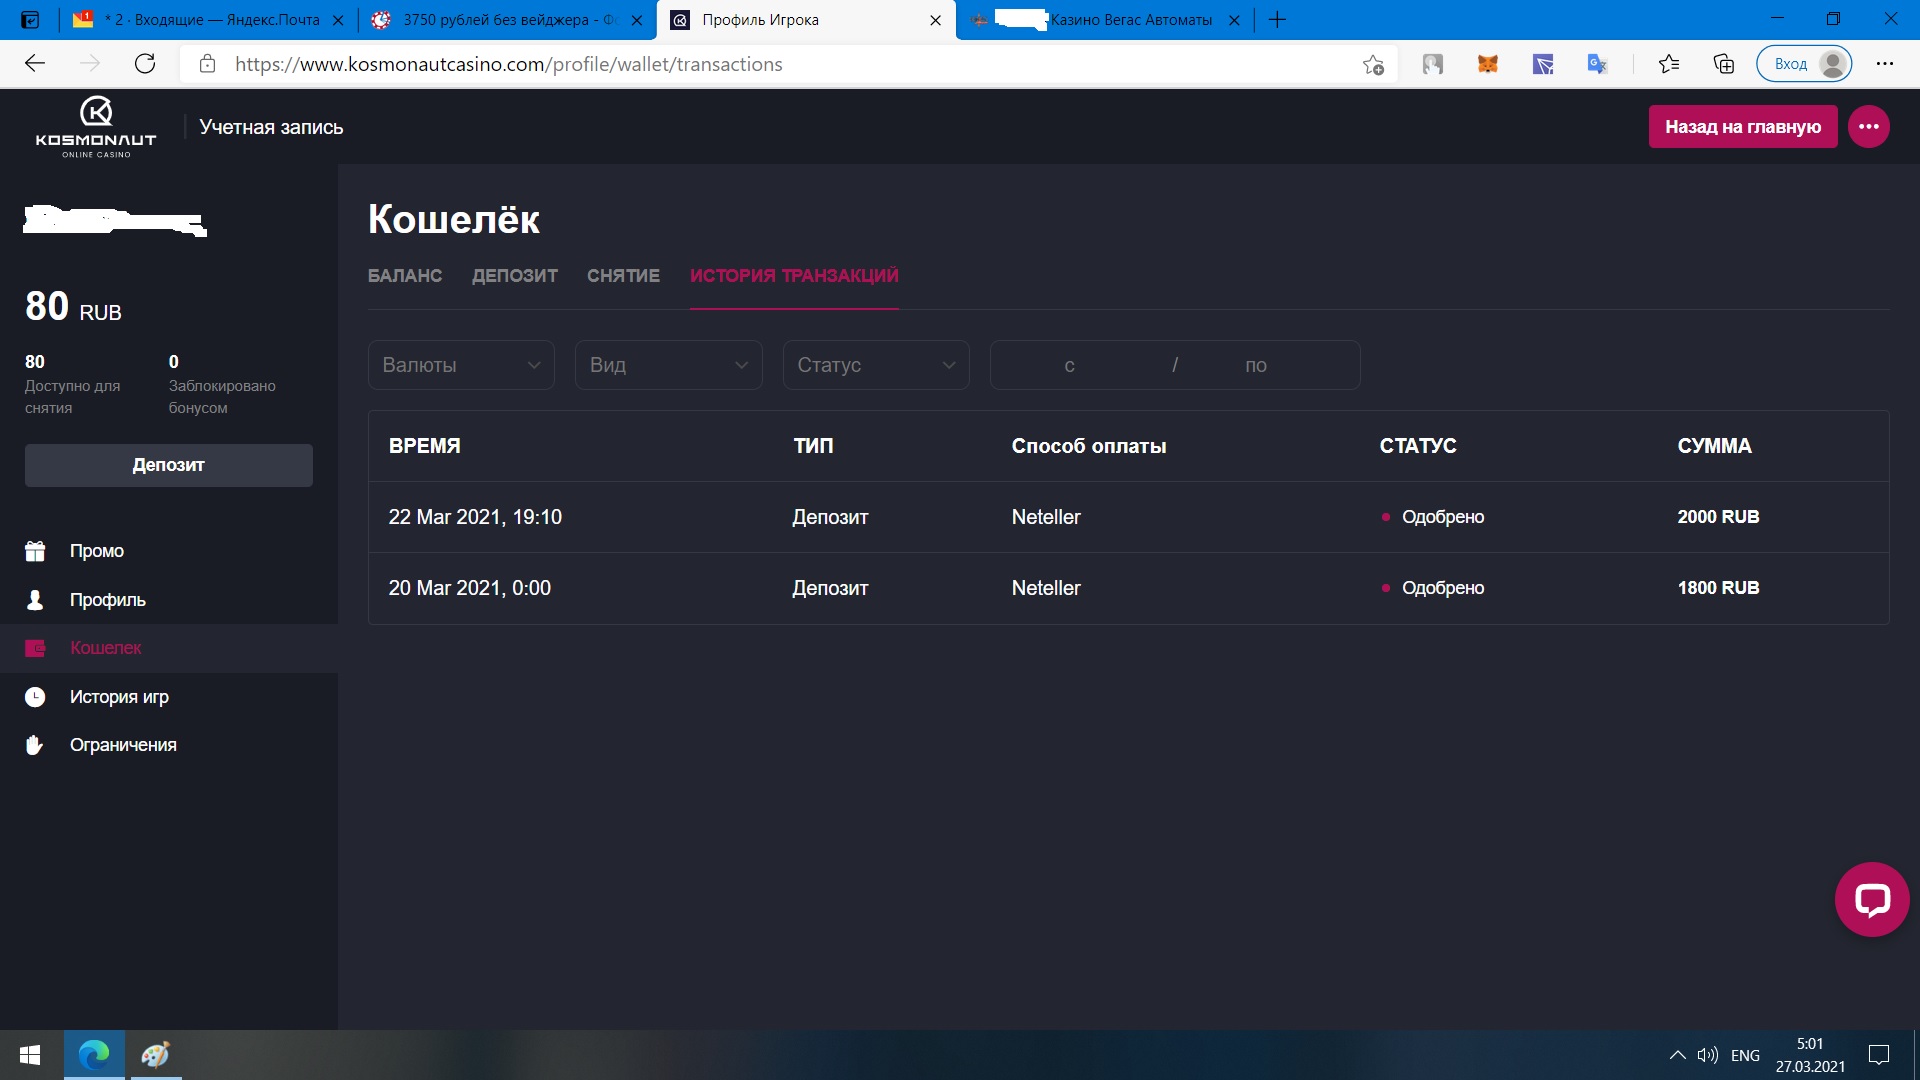Click the Промо gift icon
This screenshot has width=1920, height=1080.
pos(35,551)
